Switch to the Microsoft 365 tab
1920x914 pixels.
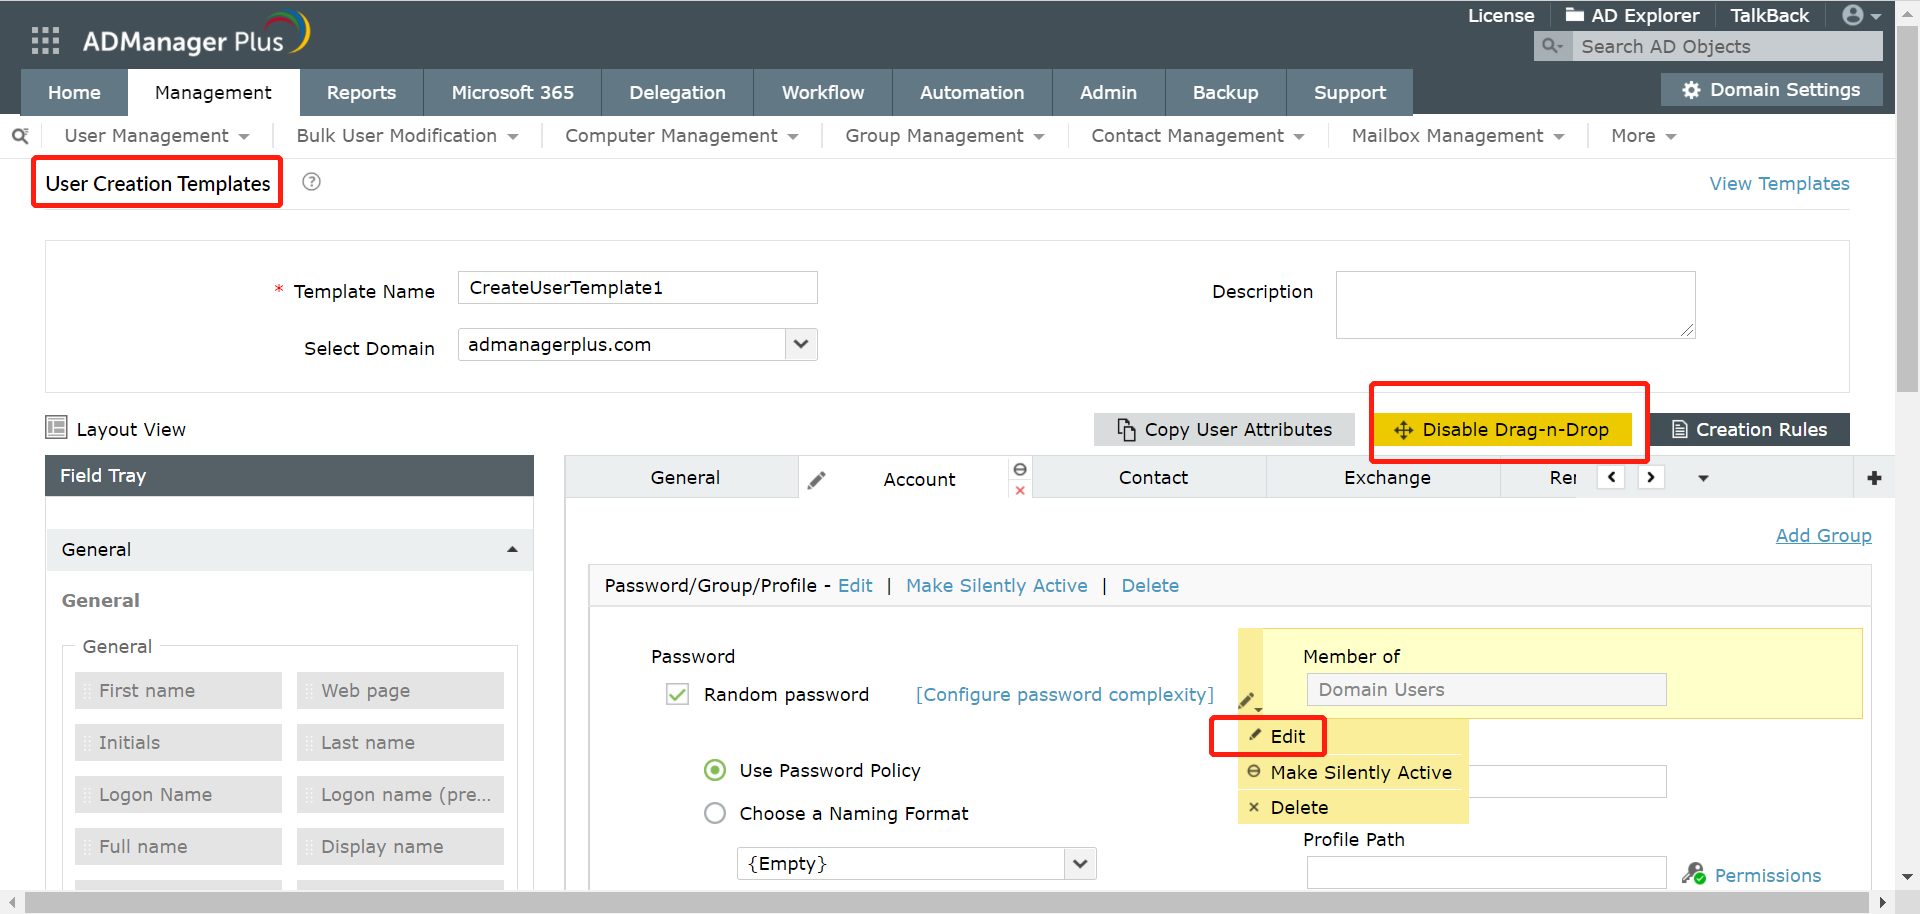513,92
